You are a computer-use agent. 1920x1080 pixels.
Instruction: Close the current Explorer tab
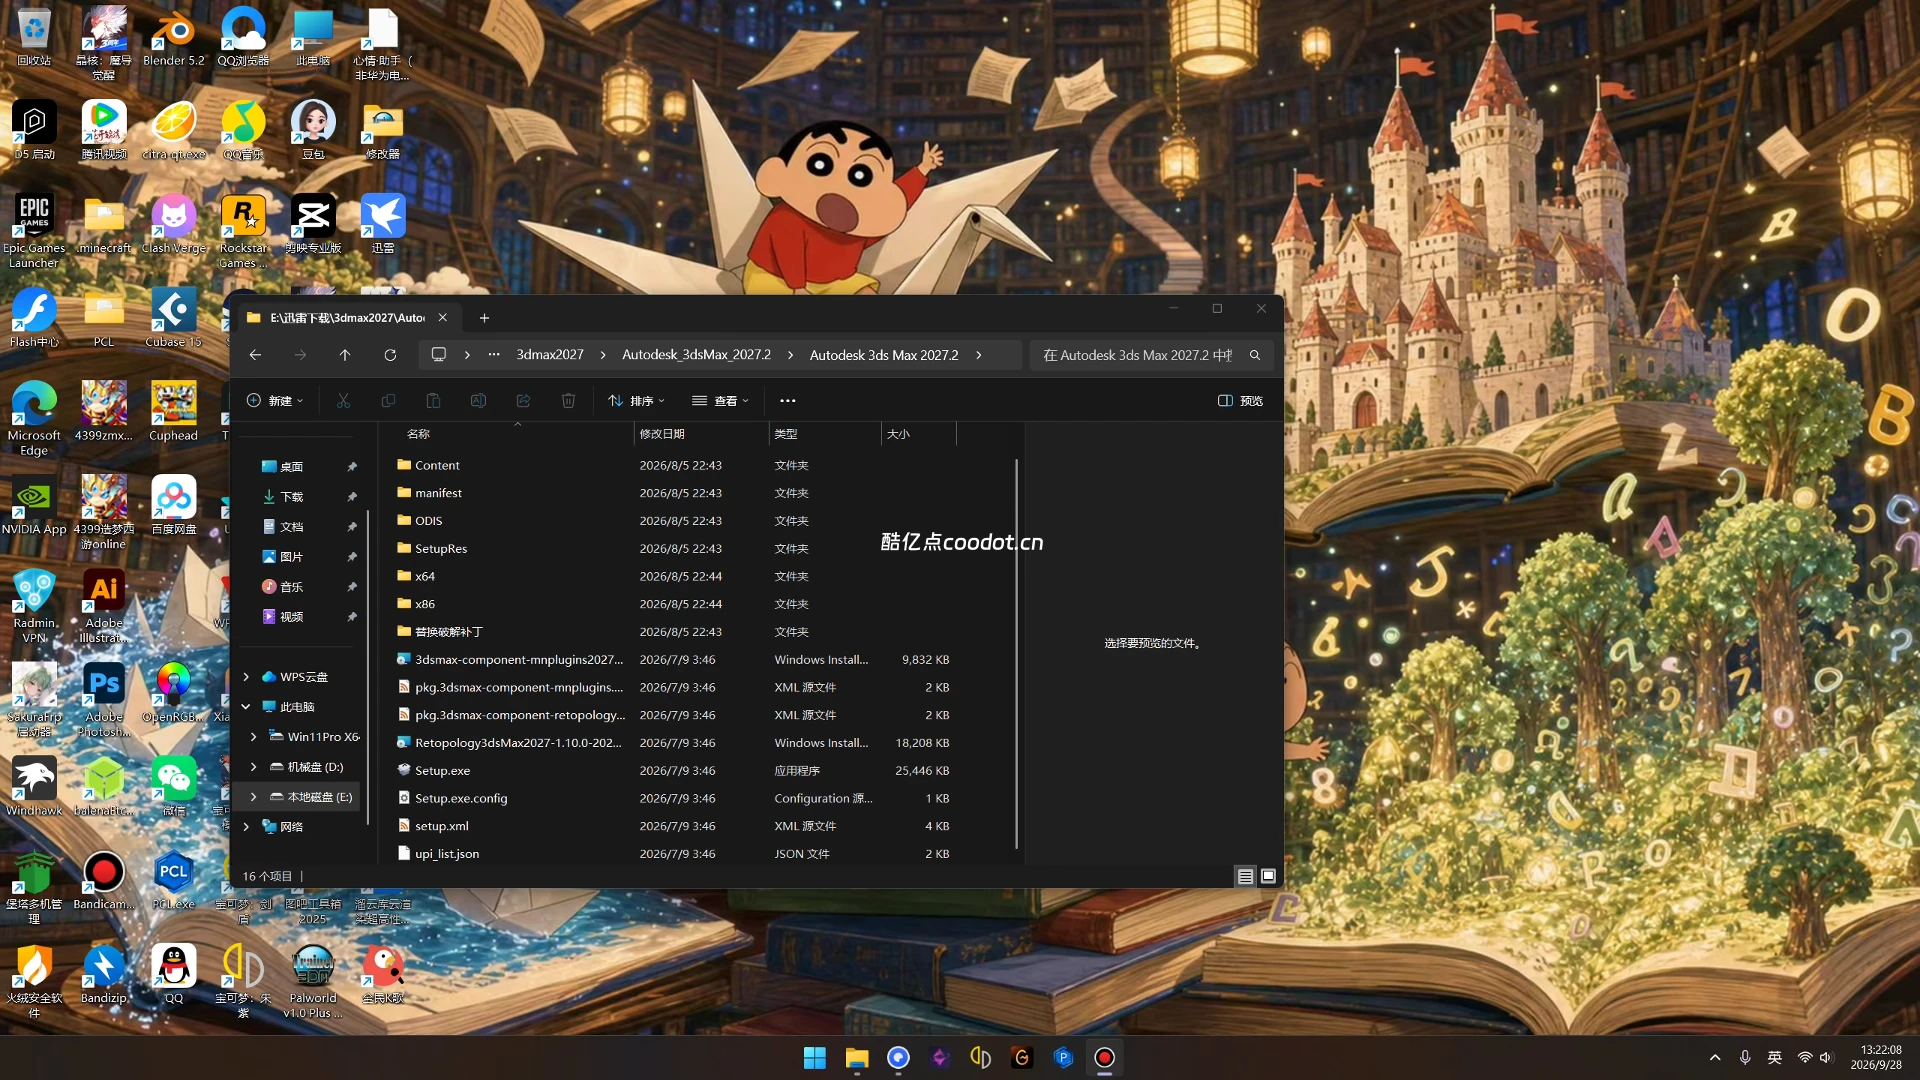pos(442,318)
